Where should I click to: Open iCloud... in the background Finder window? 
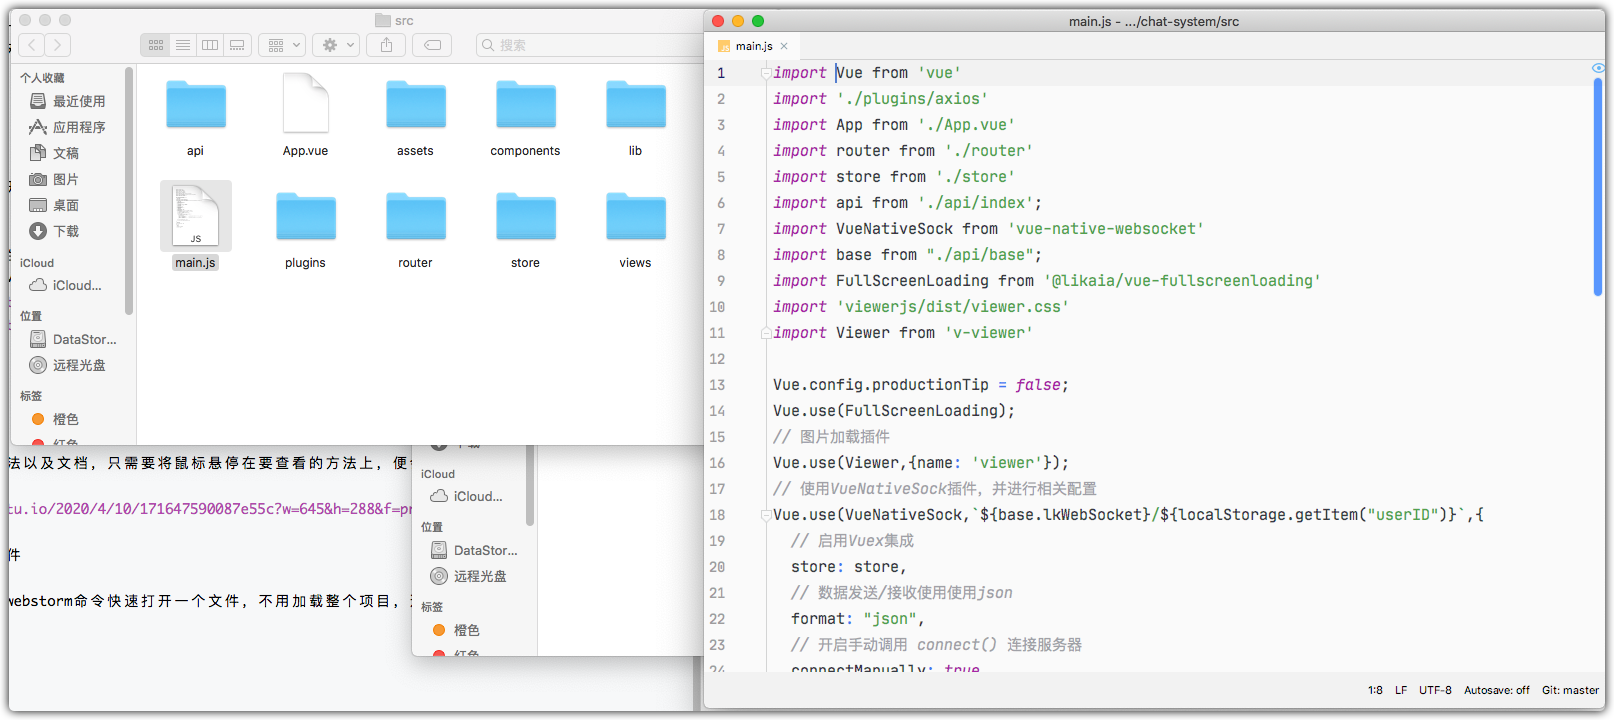coord(467,496)
